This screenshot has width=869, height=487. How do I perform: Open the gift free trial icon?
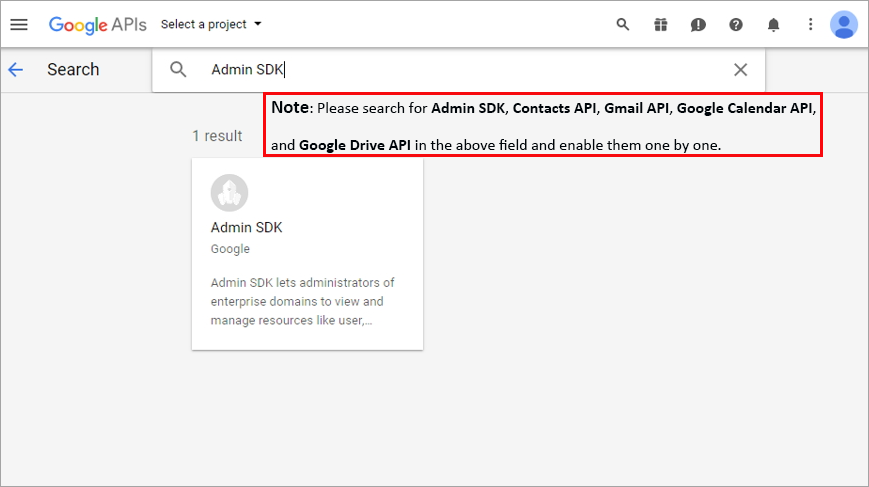coord(661,24)
